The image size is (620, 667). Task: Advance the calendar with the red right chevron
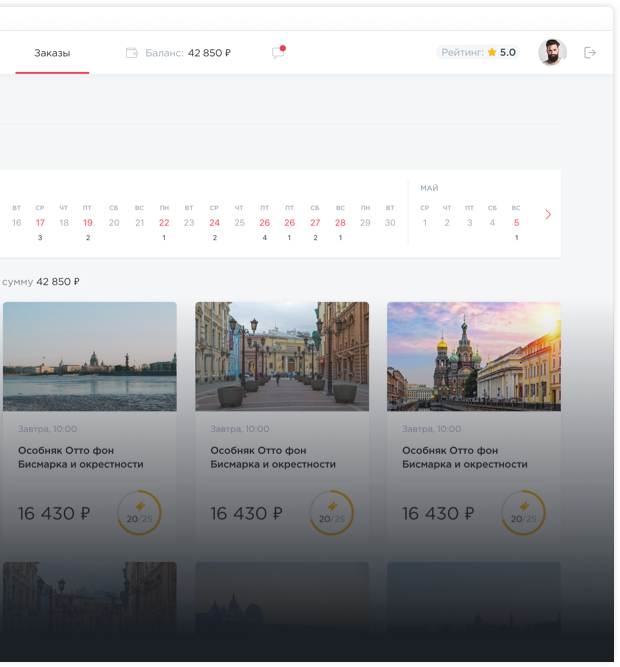548,215
